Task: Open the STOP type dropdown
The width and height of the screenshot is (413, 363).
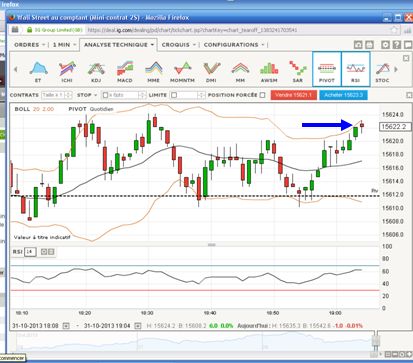Action: coord(87,95)
